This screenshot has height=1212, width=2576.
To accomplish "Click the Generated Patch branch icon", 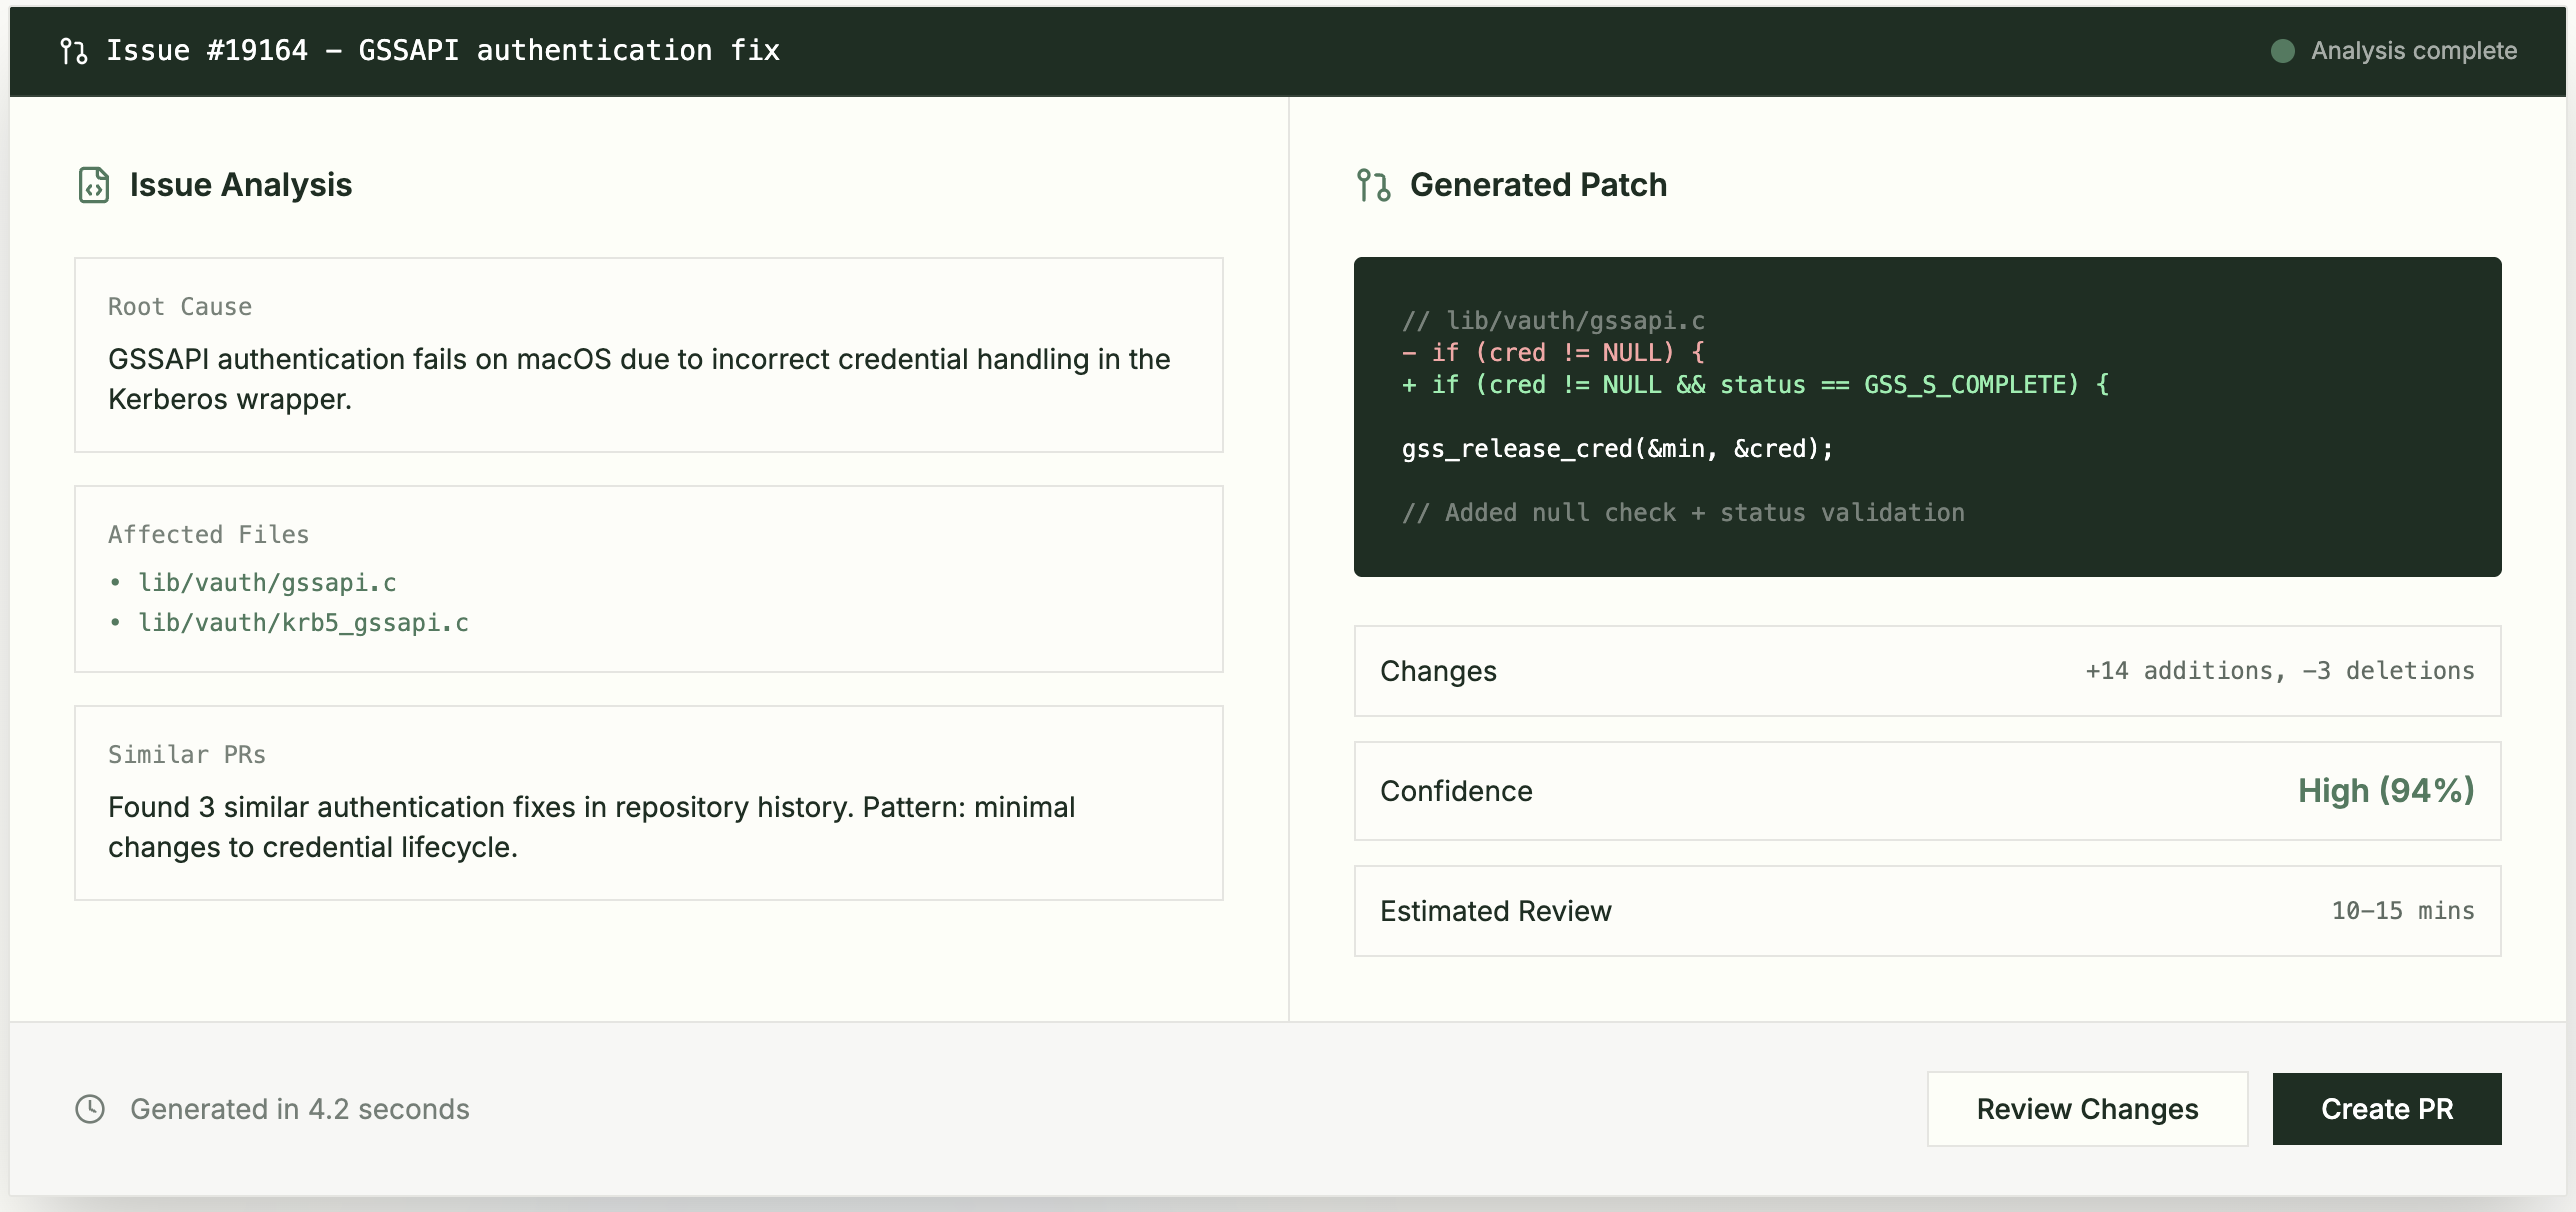I will click(1373, 185).
